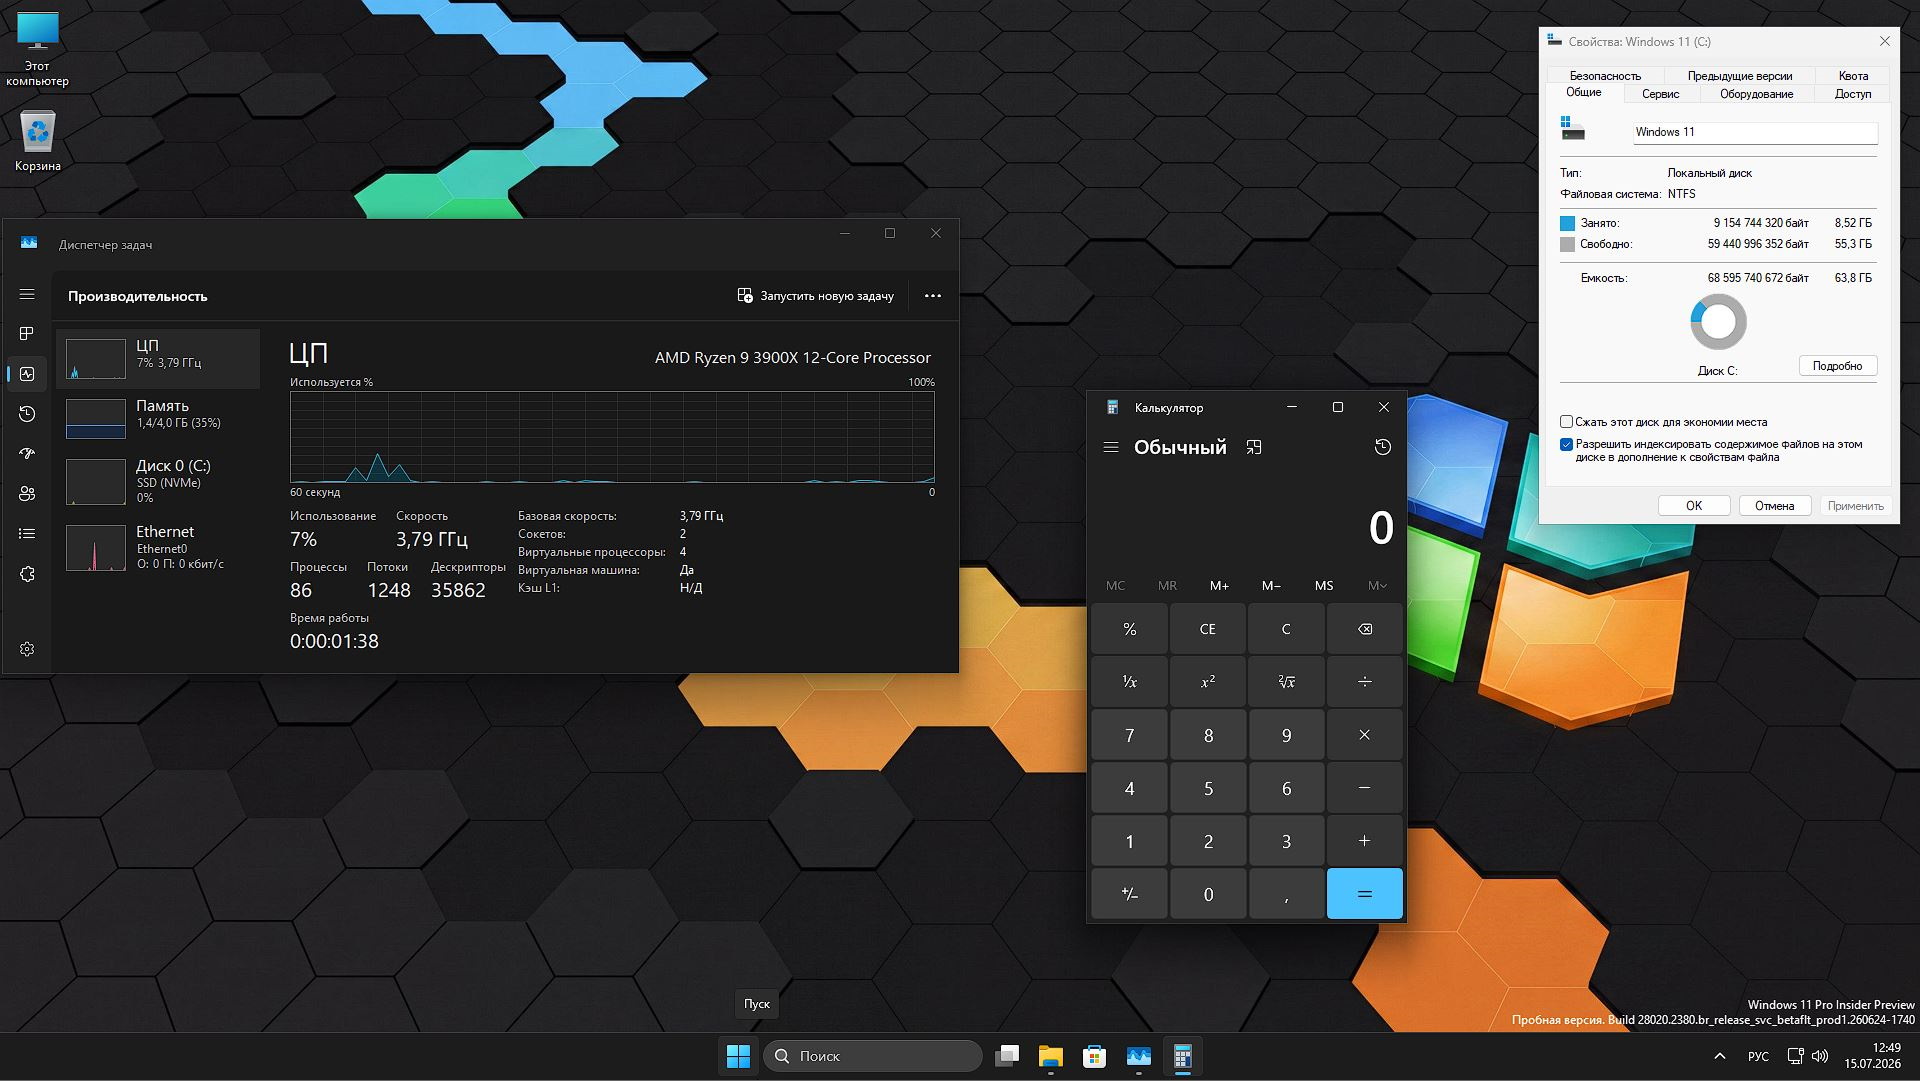Click the percent key in Calculator

point(1129,629)
